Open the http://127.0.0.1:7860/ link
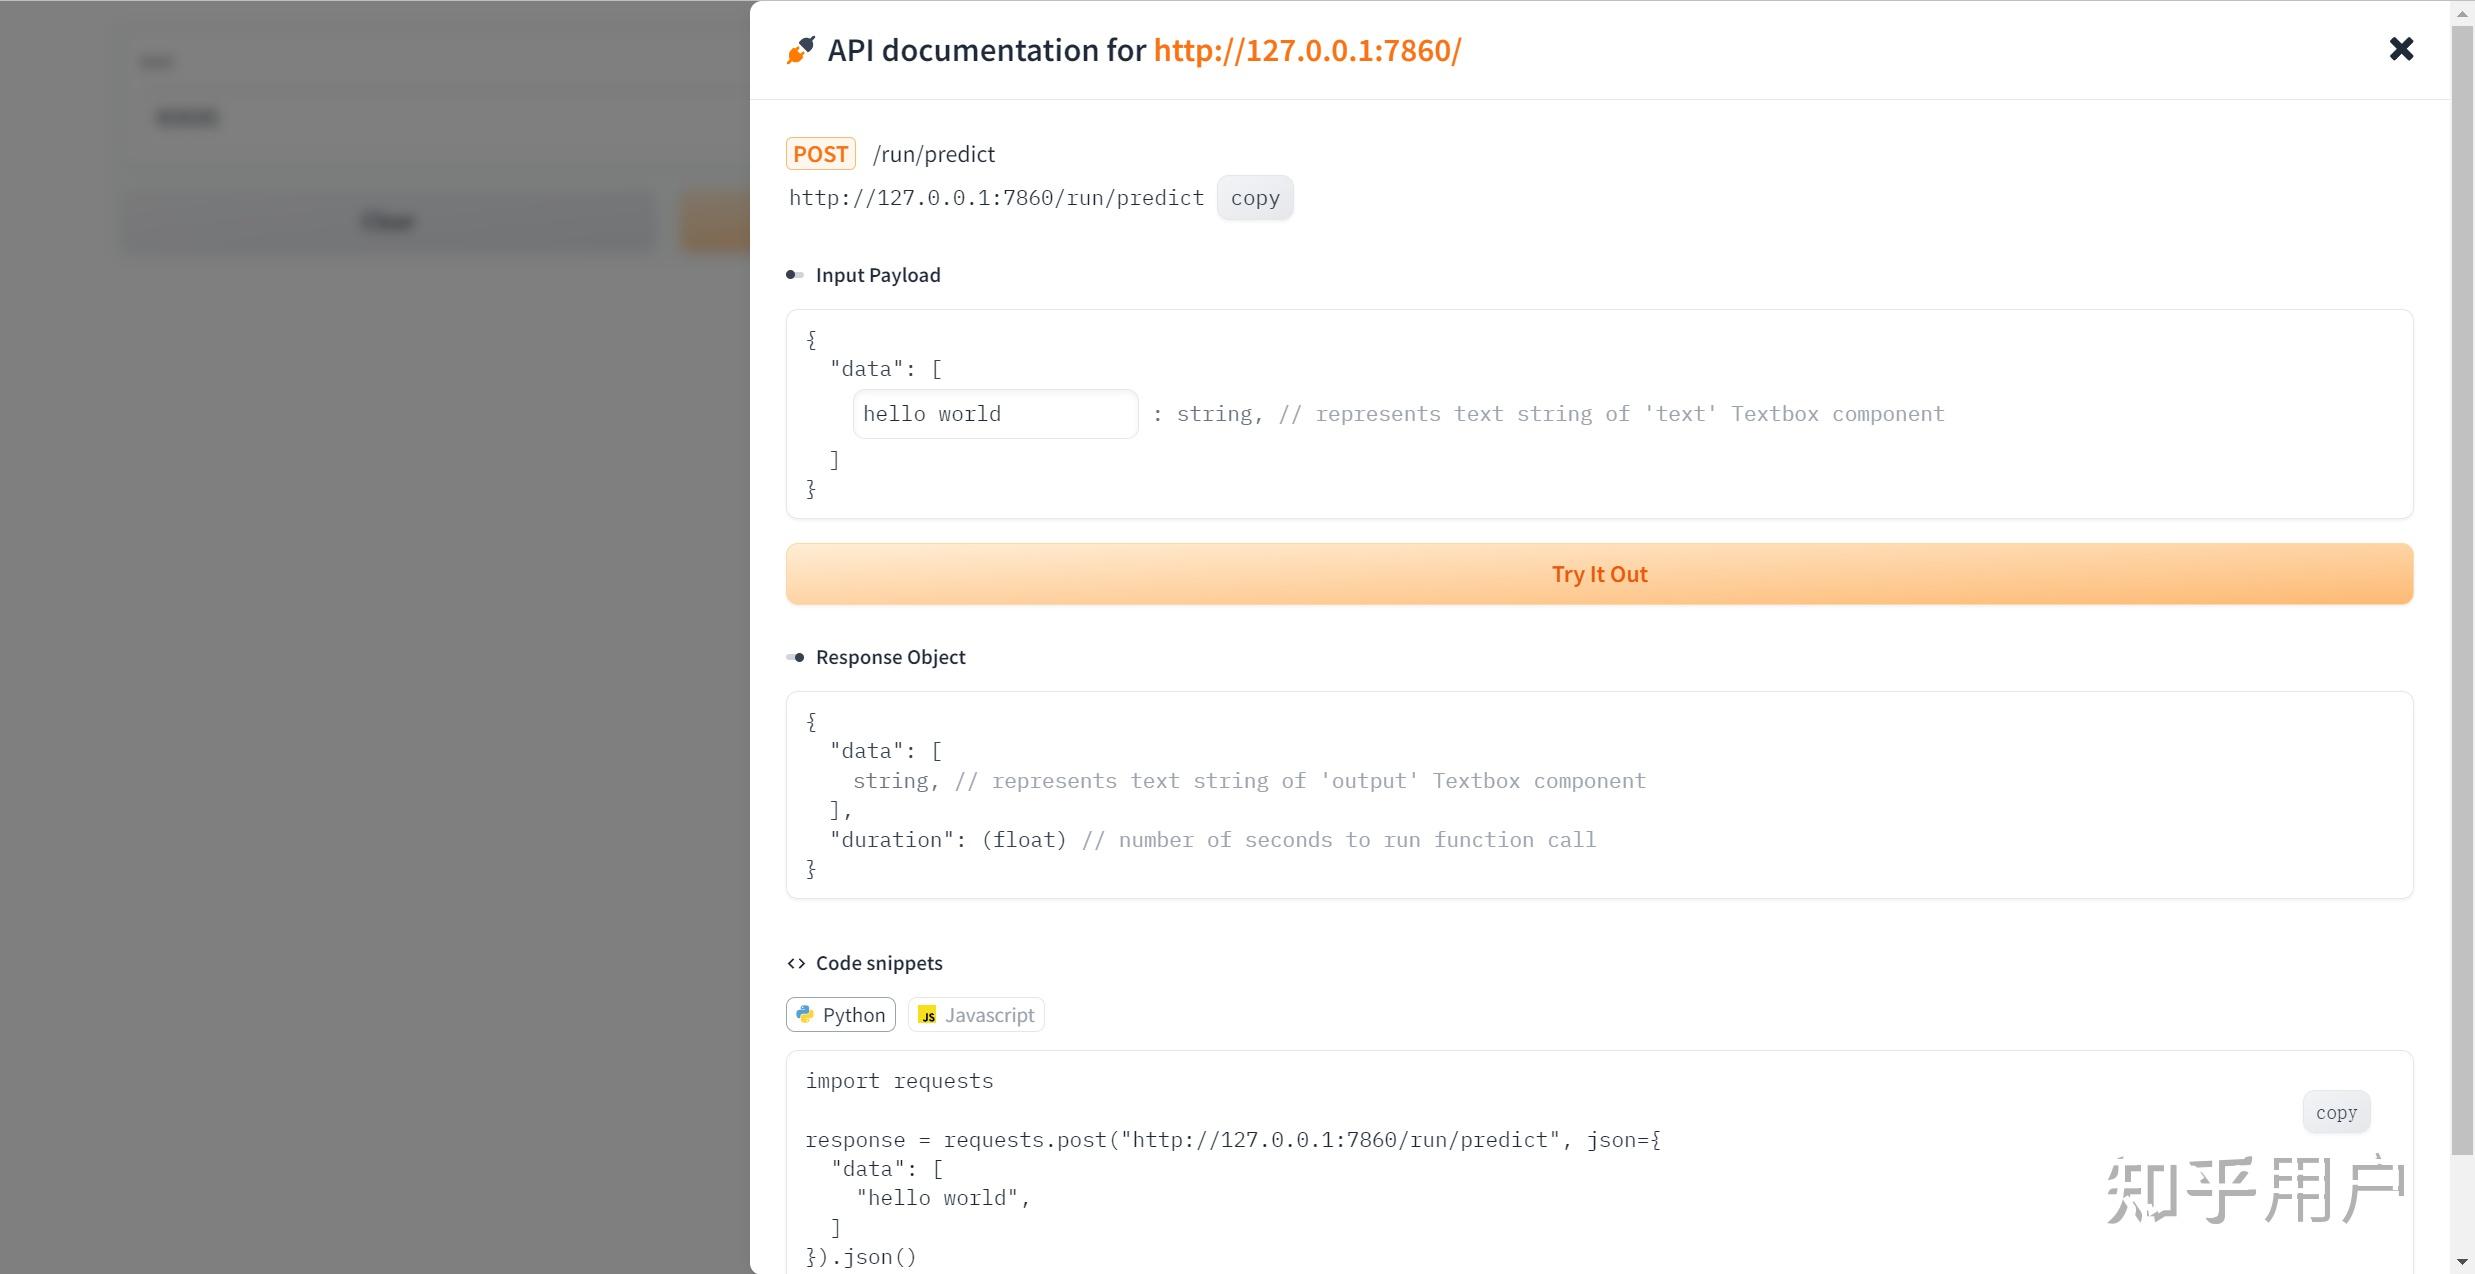 pos(1306,50)
